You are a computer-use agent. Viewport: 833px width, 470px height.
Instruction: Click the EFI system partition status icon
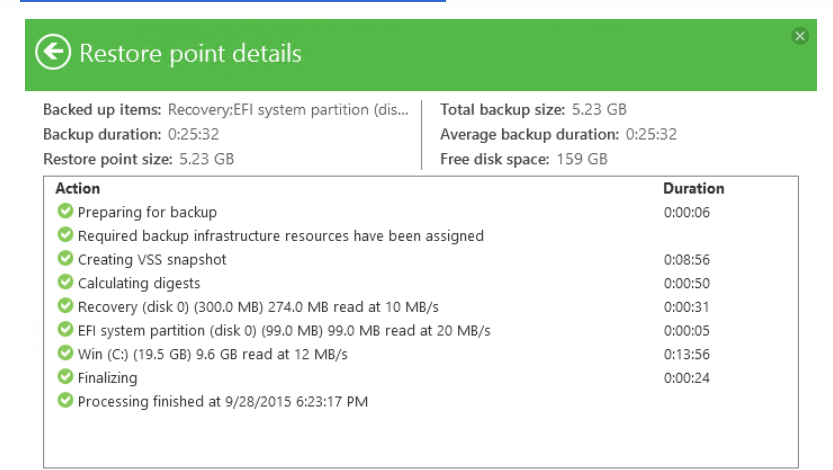point(65,330)
